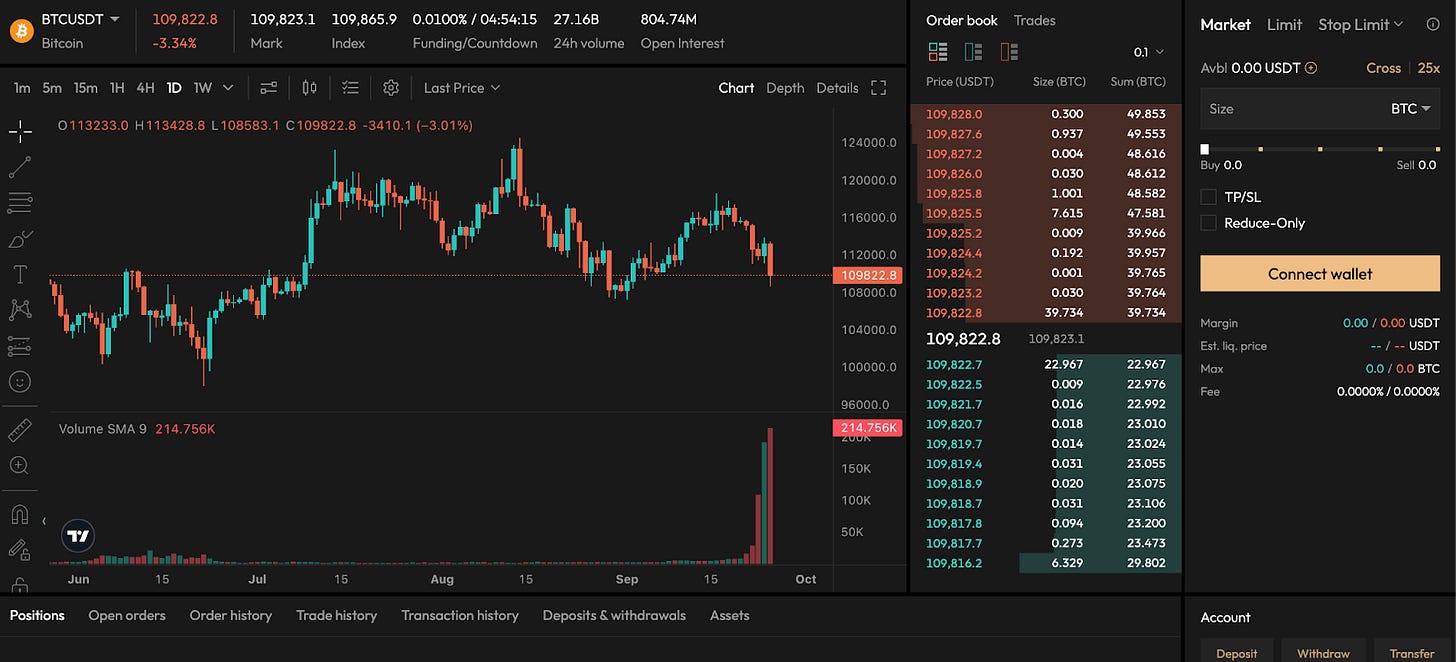The width and height of the screenshot is (1456, 662).
Task: Open the Deposits & withdrawals tab
Action: 614,615
